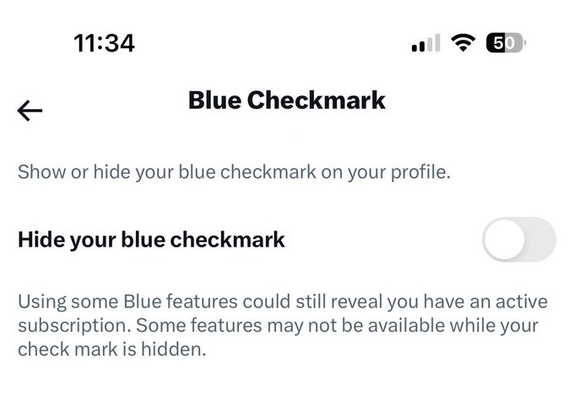This screenshot has width=574, height=401.
Task: Select the signal strength indicator in status bar
Action: pos(426,43)
